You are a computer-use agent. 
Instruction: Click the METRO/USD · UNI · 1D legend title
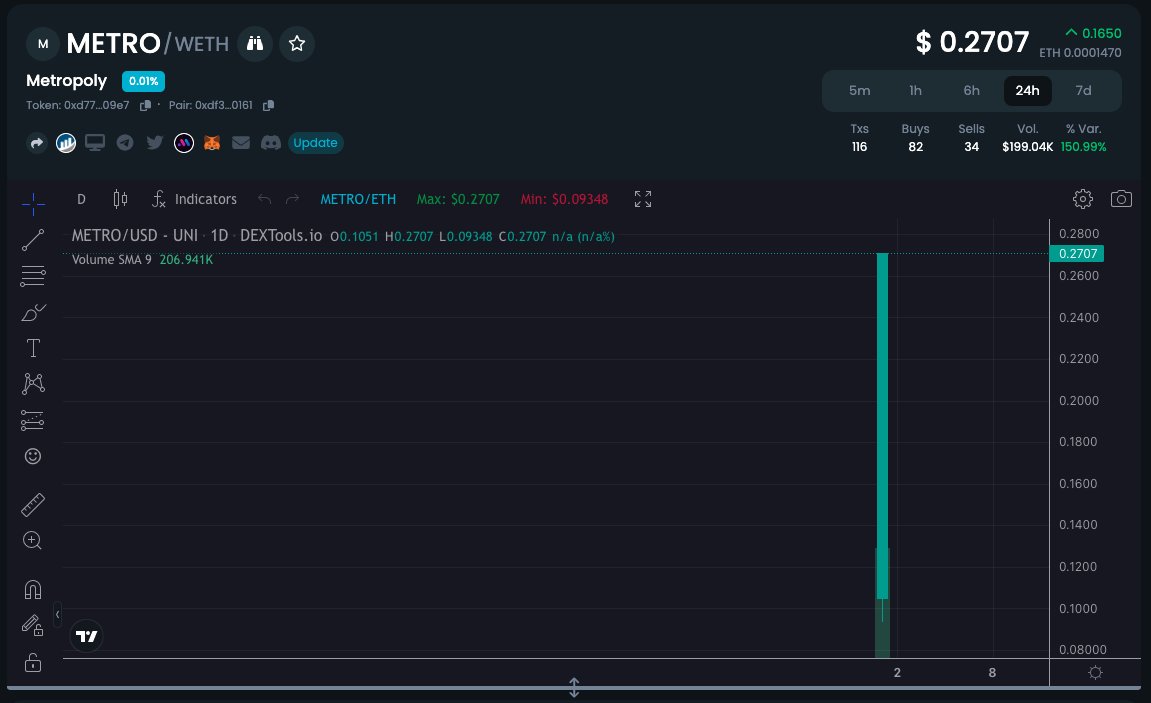click(x=197, y=236)
